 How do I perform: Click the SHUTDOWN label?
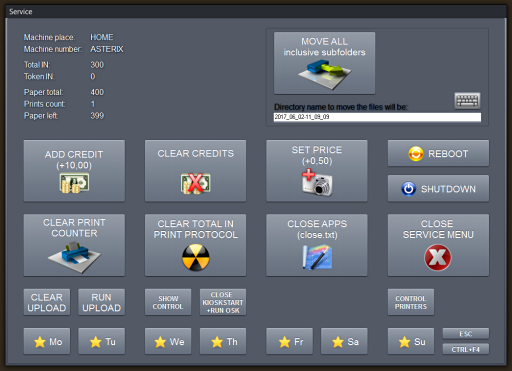pos(448,189)
